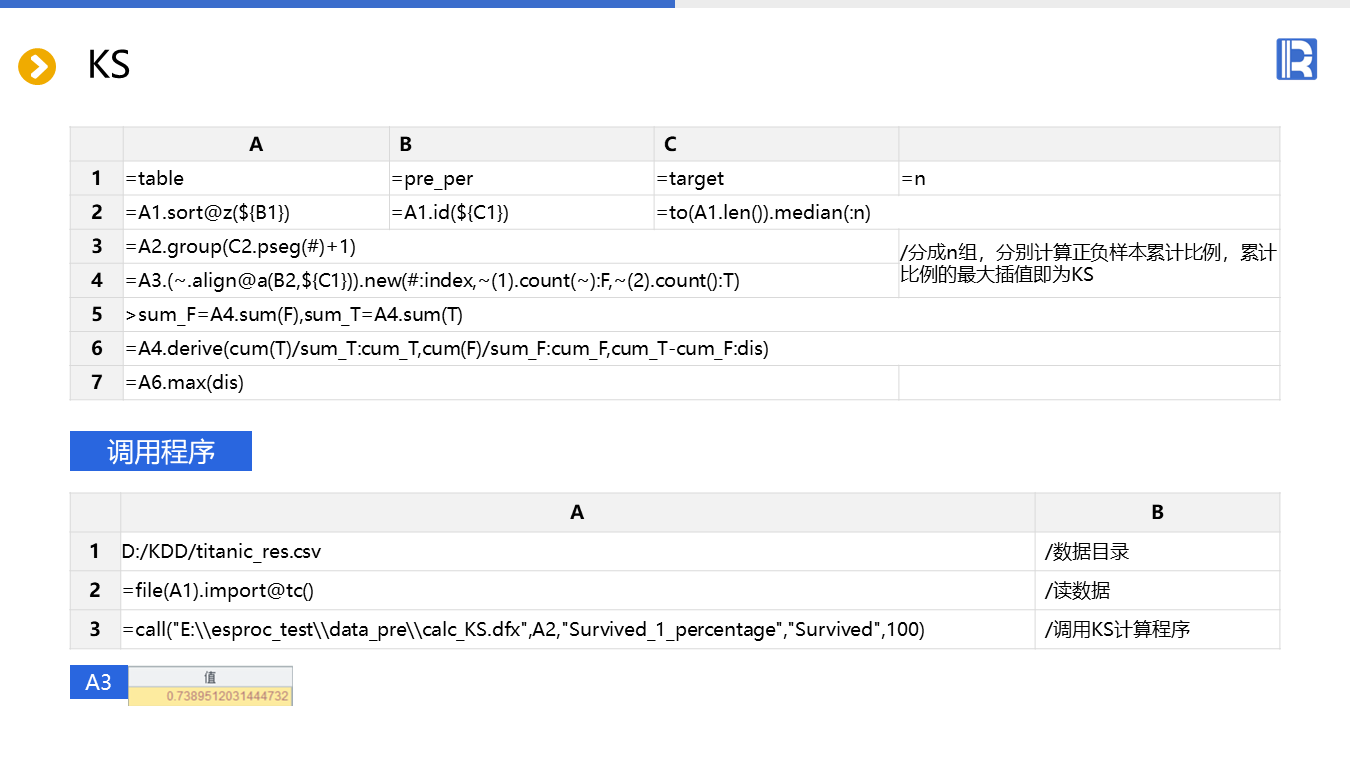Click the orange arrow icon beside KS
The image size is (1350, 759).
click(37, 67)
